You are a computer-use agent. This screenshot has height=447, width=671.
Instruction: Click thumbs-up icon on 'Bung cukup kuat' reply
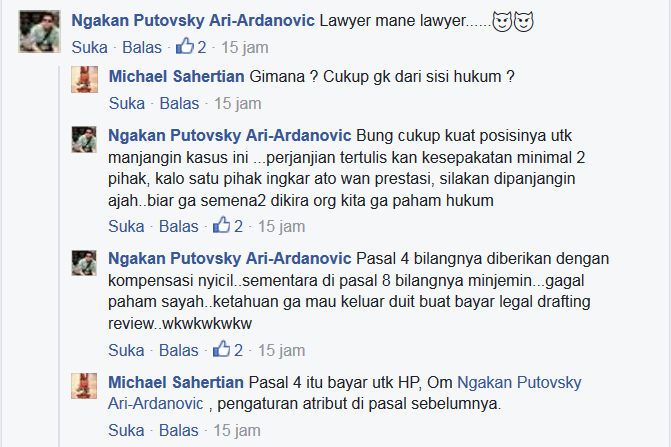(222, 225)
